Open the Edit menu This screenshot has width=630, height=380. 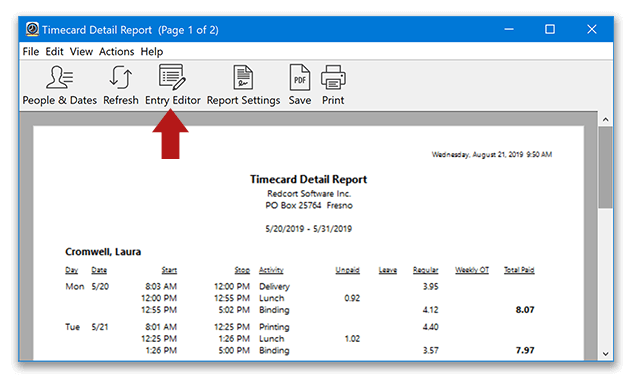pyautogui.click(x=54, y=51)
